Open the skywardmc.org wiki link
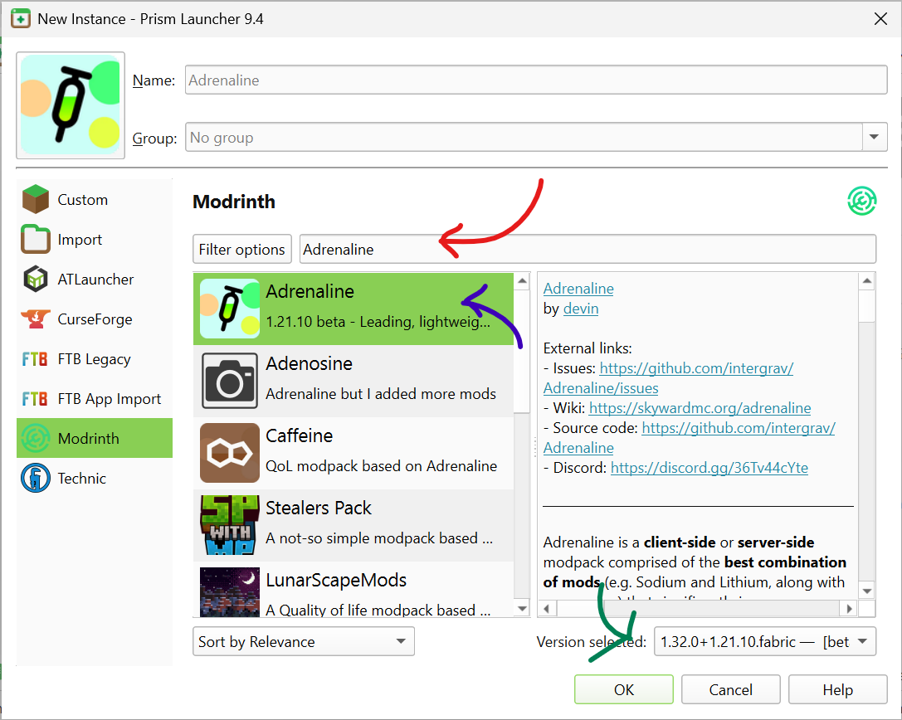This screenshot has width=902, height=720. [x=700, y=408]
